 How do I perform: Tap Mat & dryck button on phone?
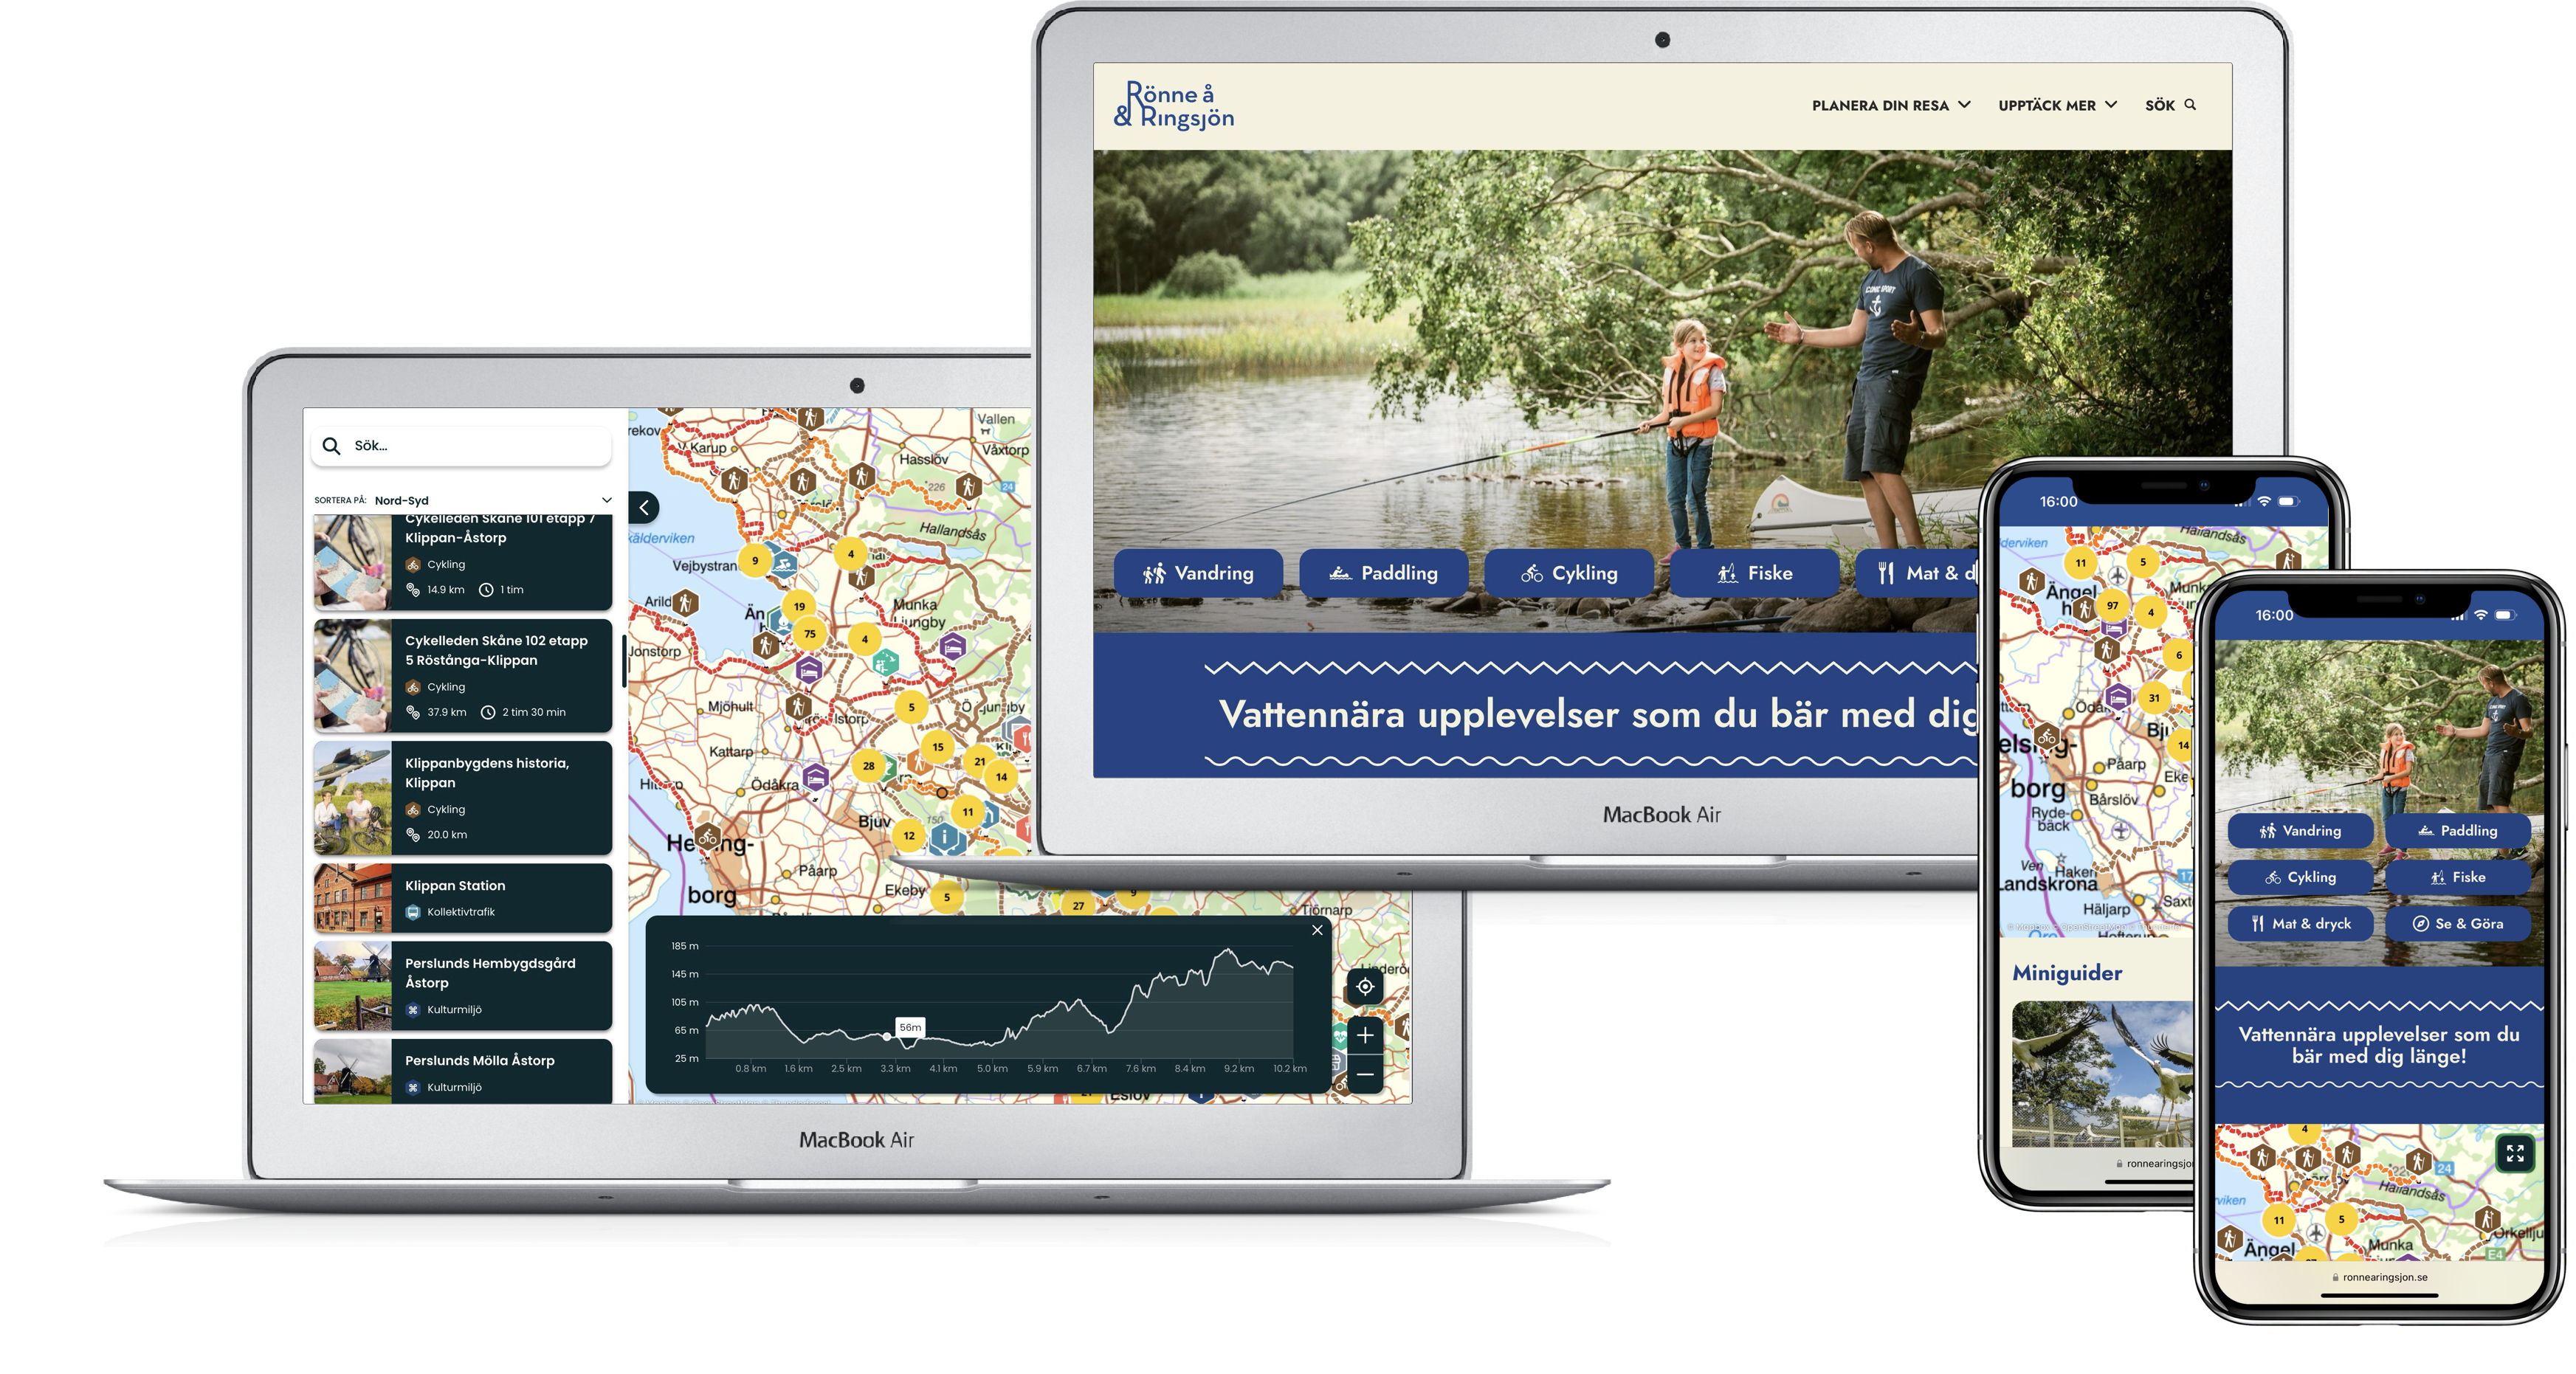[x=2300, y=924]
